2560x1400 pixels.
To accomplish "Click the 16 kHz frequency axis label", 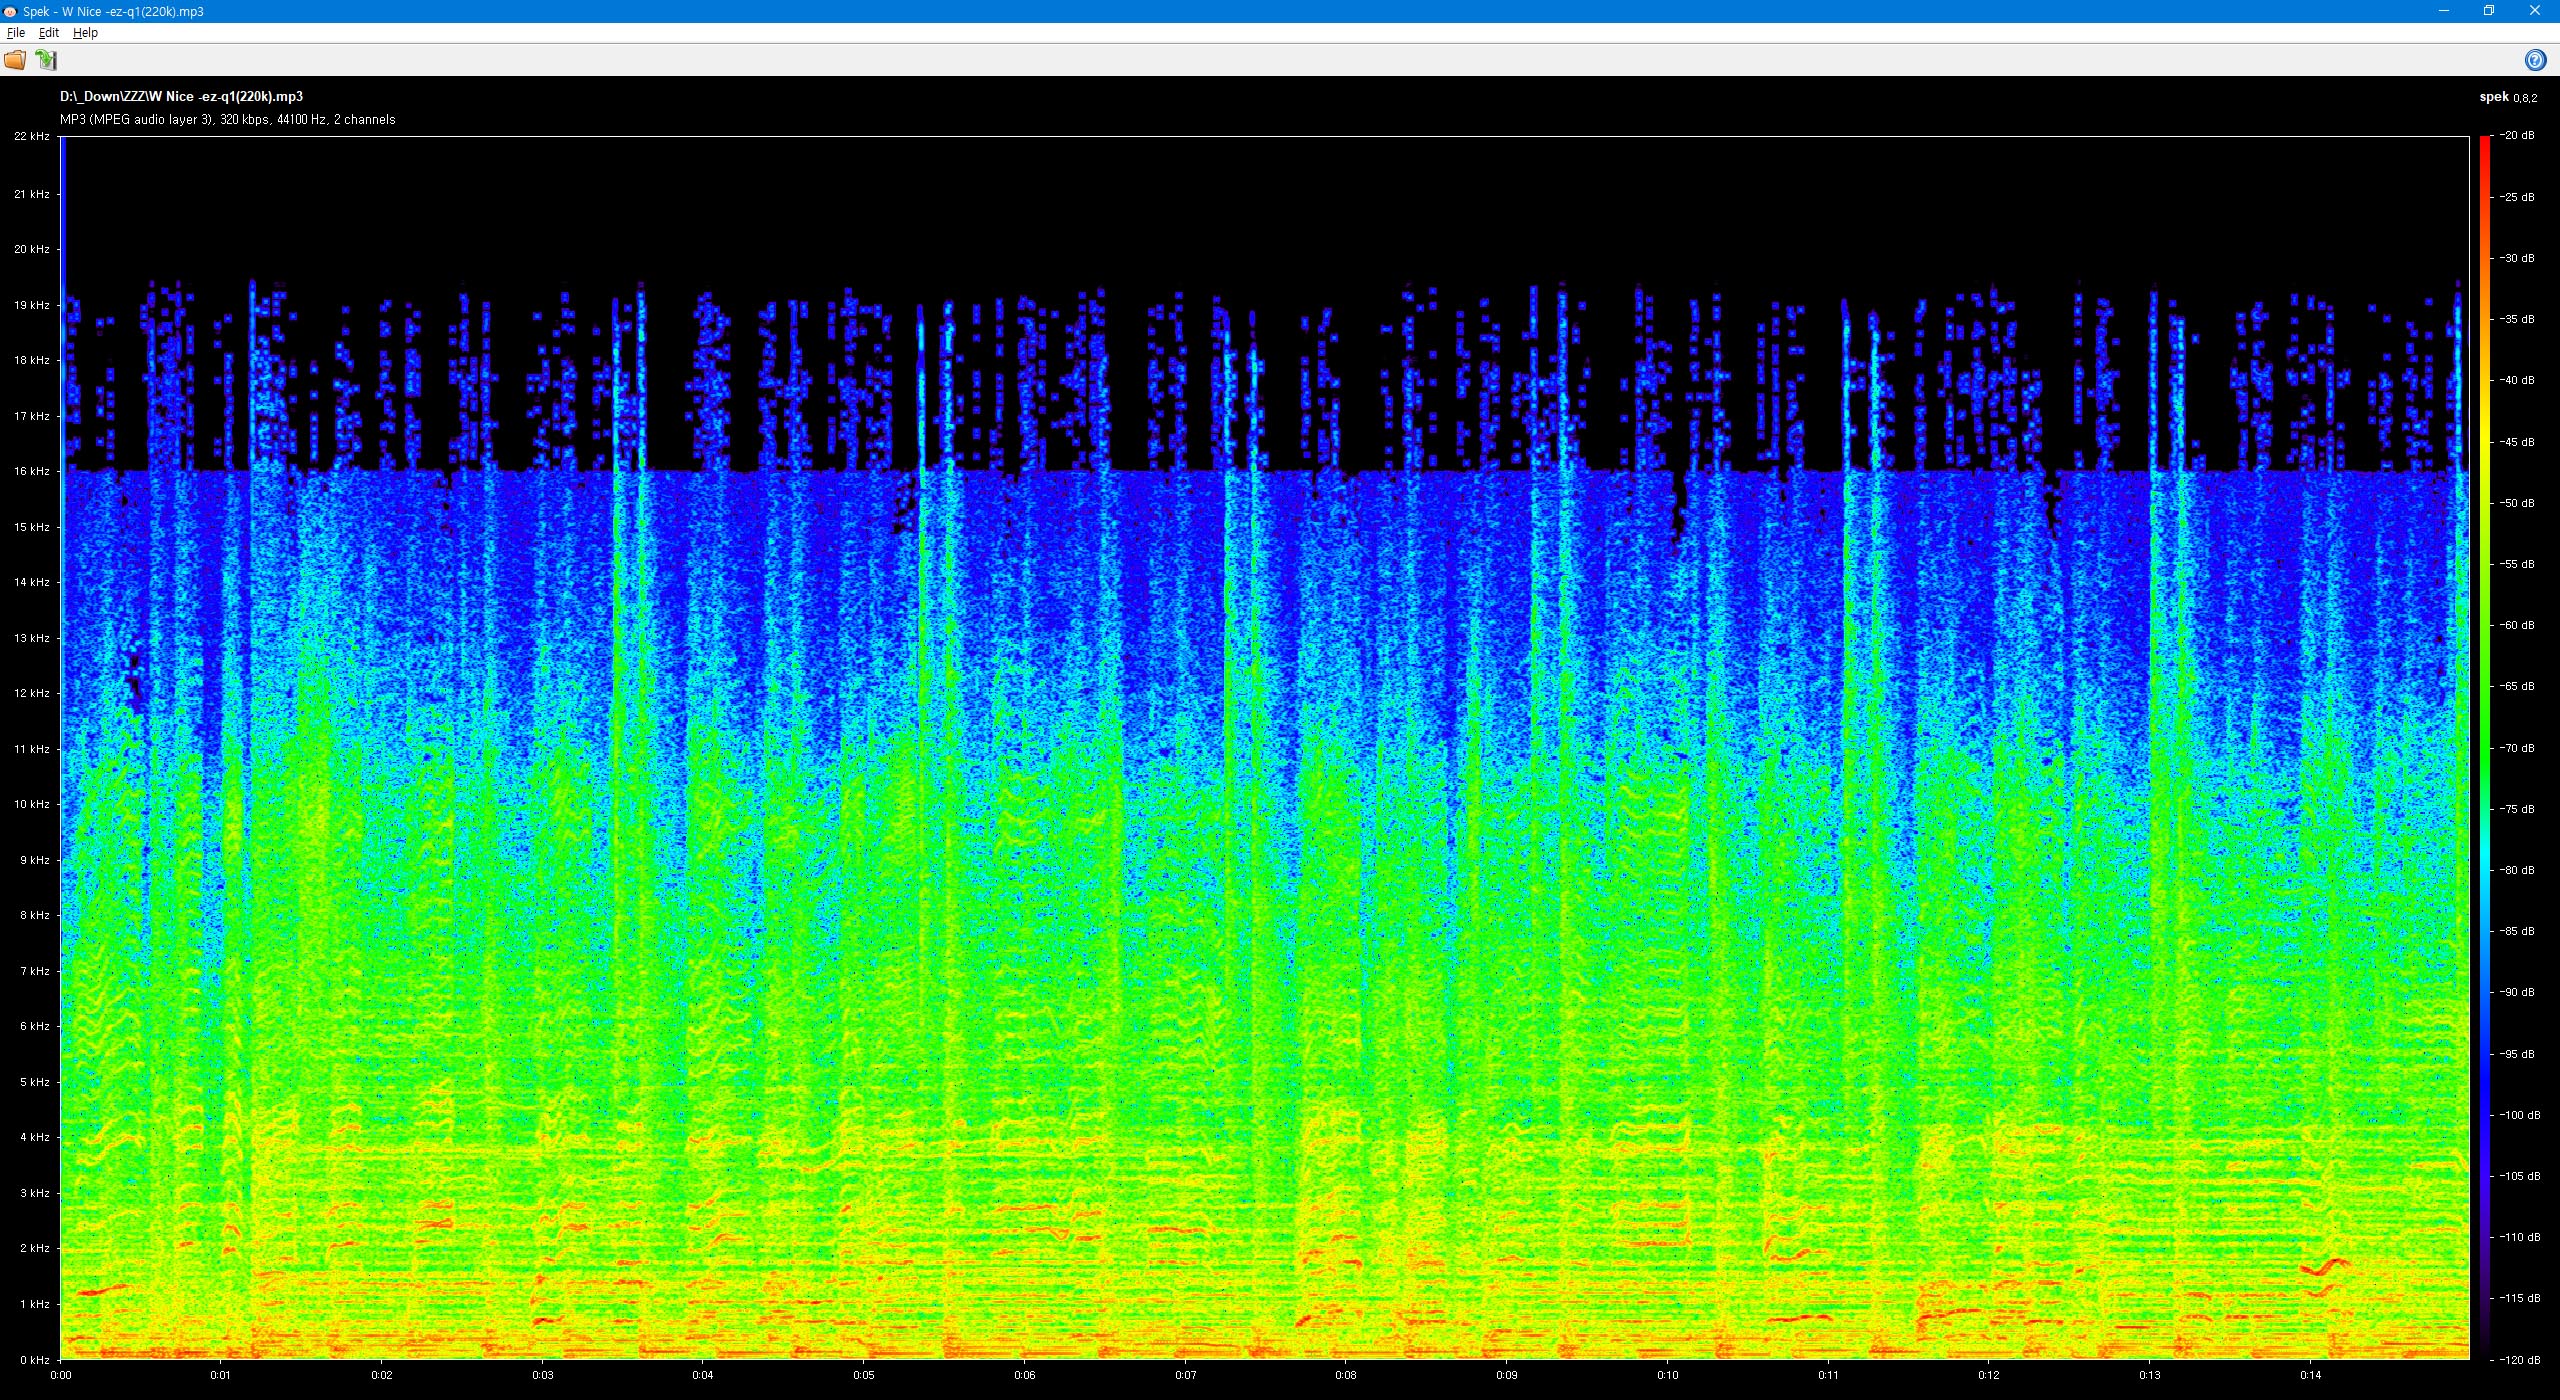I will [x=32, y=471].
